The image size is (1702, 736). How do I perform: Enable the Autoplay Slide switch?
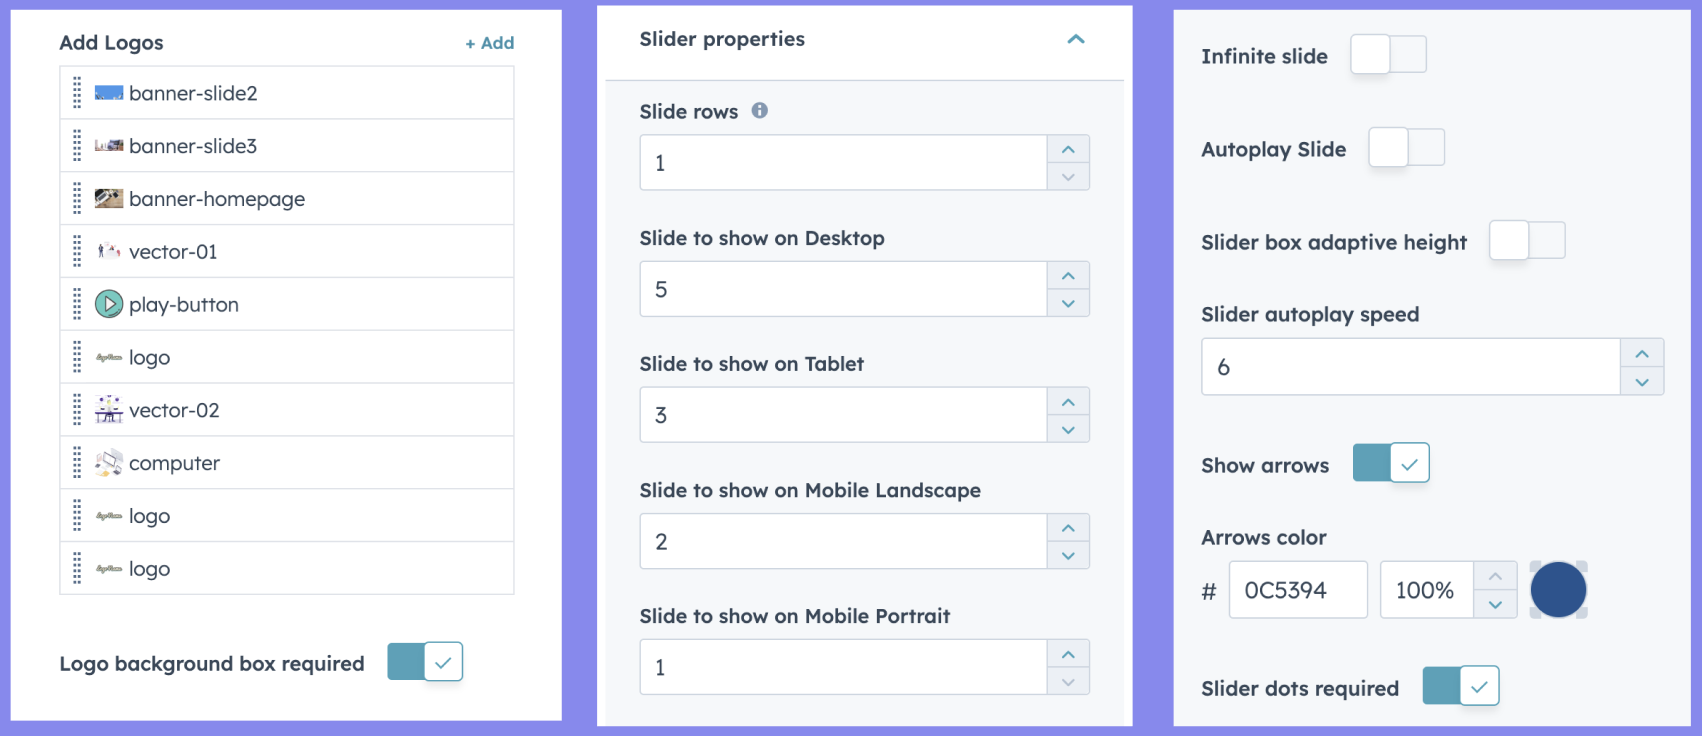(1406, 148)
